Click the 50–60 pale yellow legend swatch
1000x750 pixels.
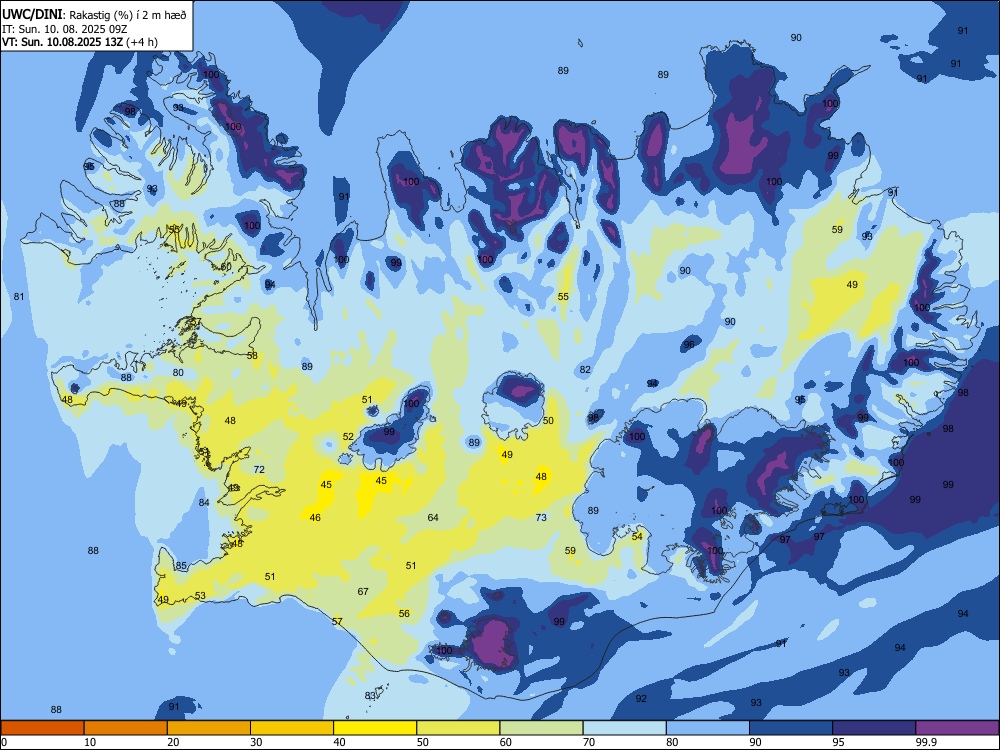[459, 728]
